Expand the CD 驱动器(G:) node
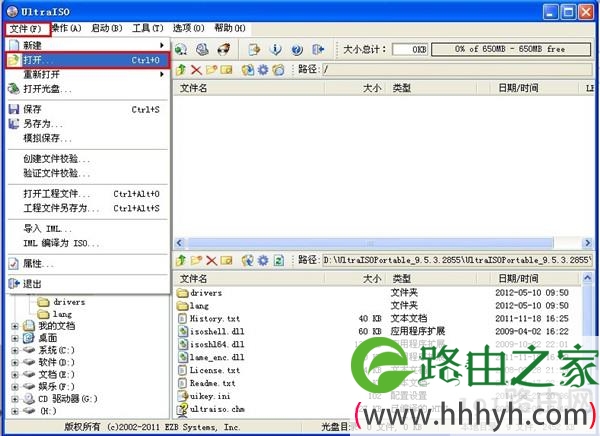Screen dimensions: 600x436 pyautogui.click(x=15, y=399)
